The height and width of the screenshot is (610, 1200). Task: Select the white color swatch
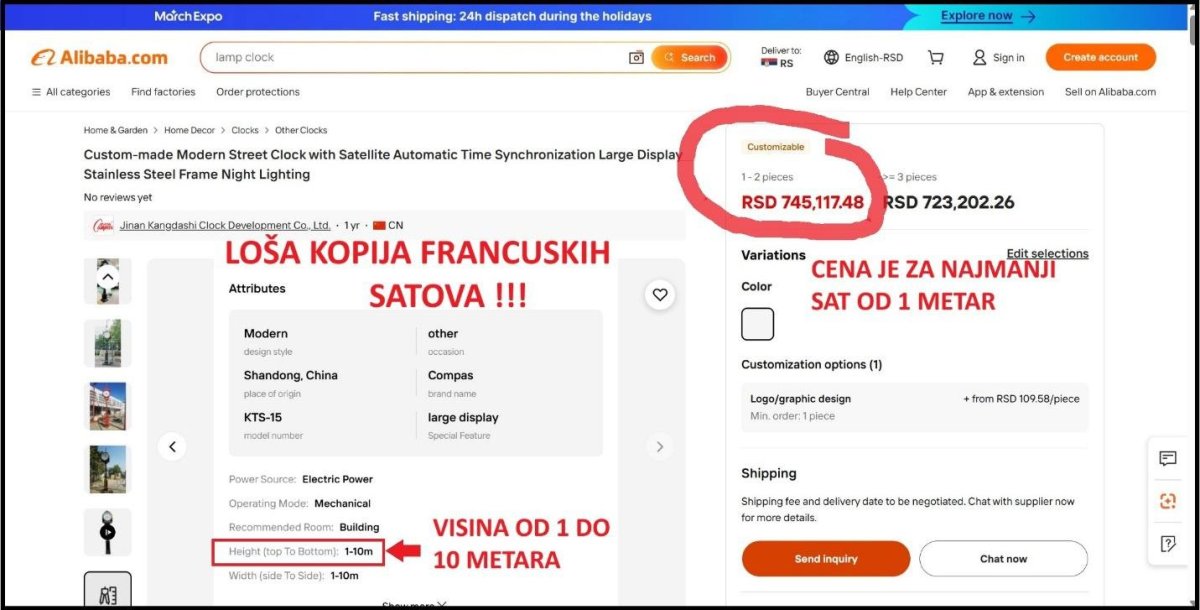[758, 324]
